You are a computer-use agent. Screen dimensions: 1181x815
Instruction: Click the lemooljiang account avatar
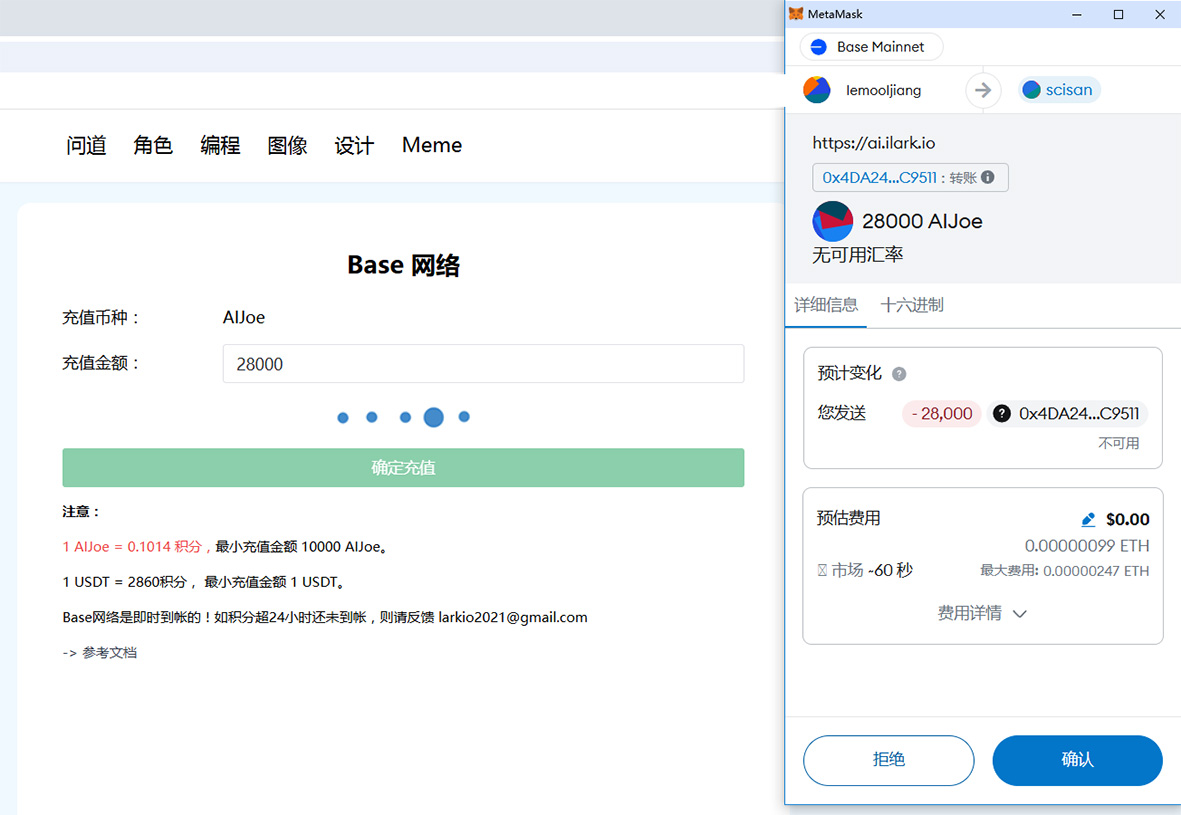click(816, 90)
